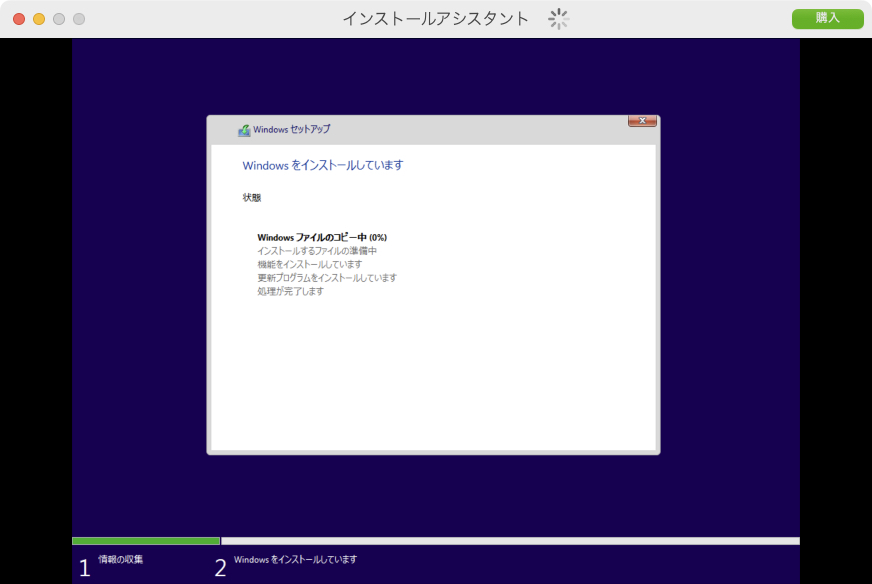
Task: Click the green progress bar for 情報の収集
Action: [145, 540]
